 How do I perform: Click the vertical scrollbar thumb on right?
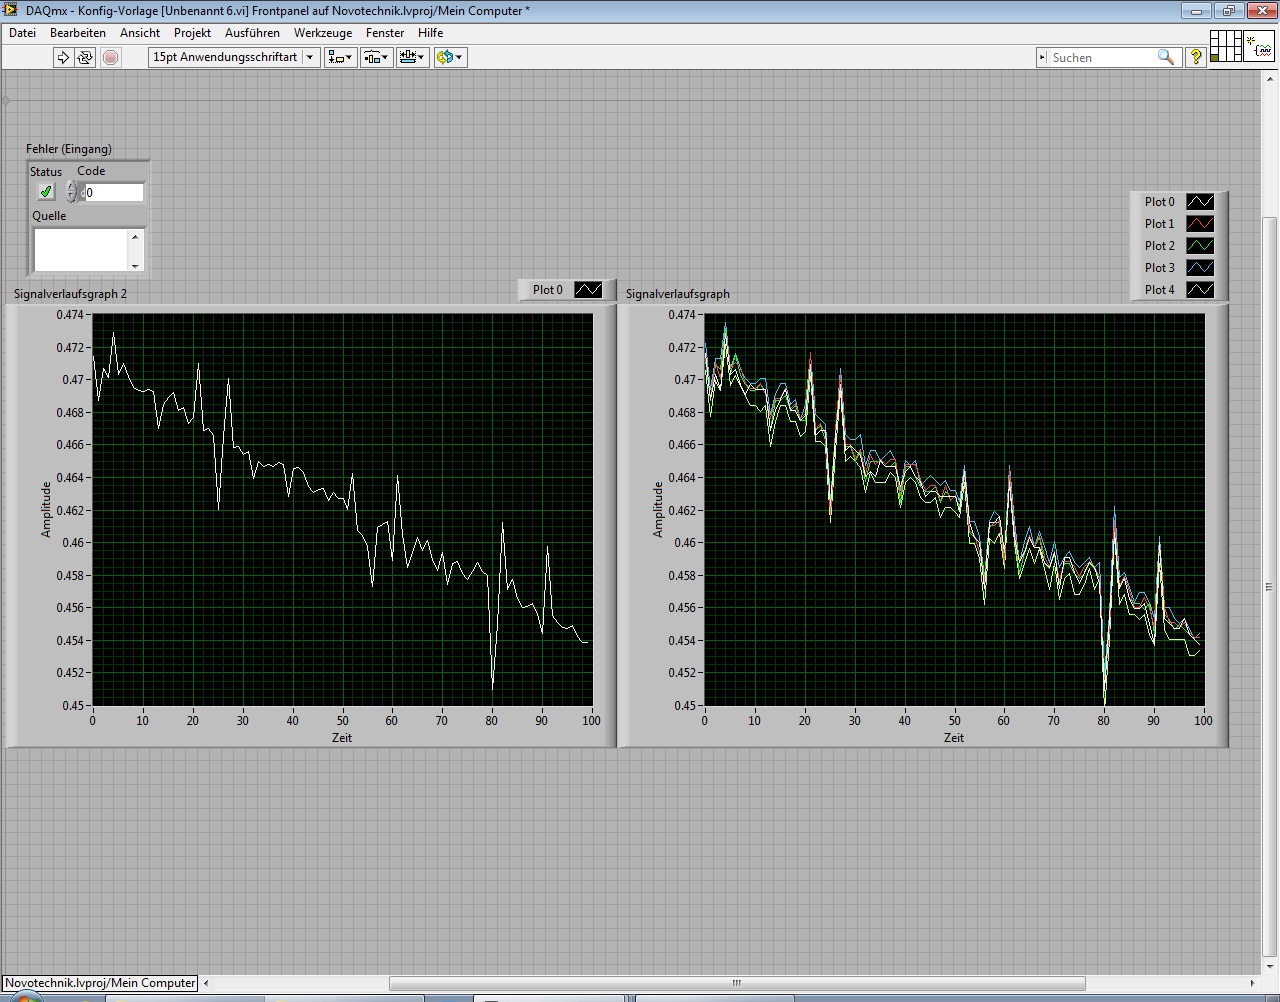click(x=1270, y=586)
